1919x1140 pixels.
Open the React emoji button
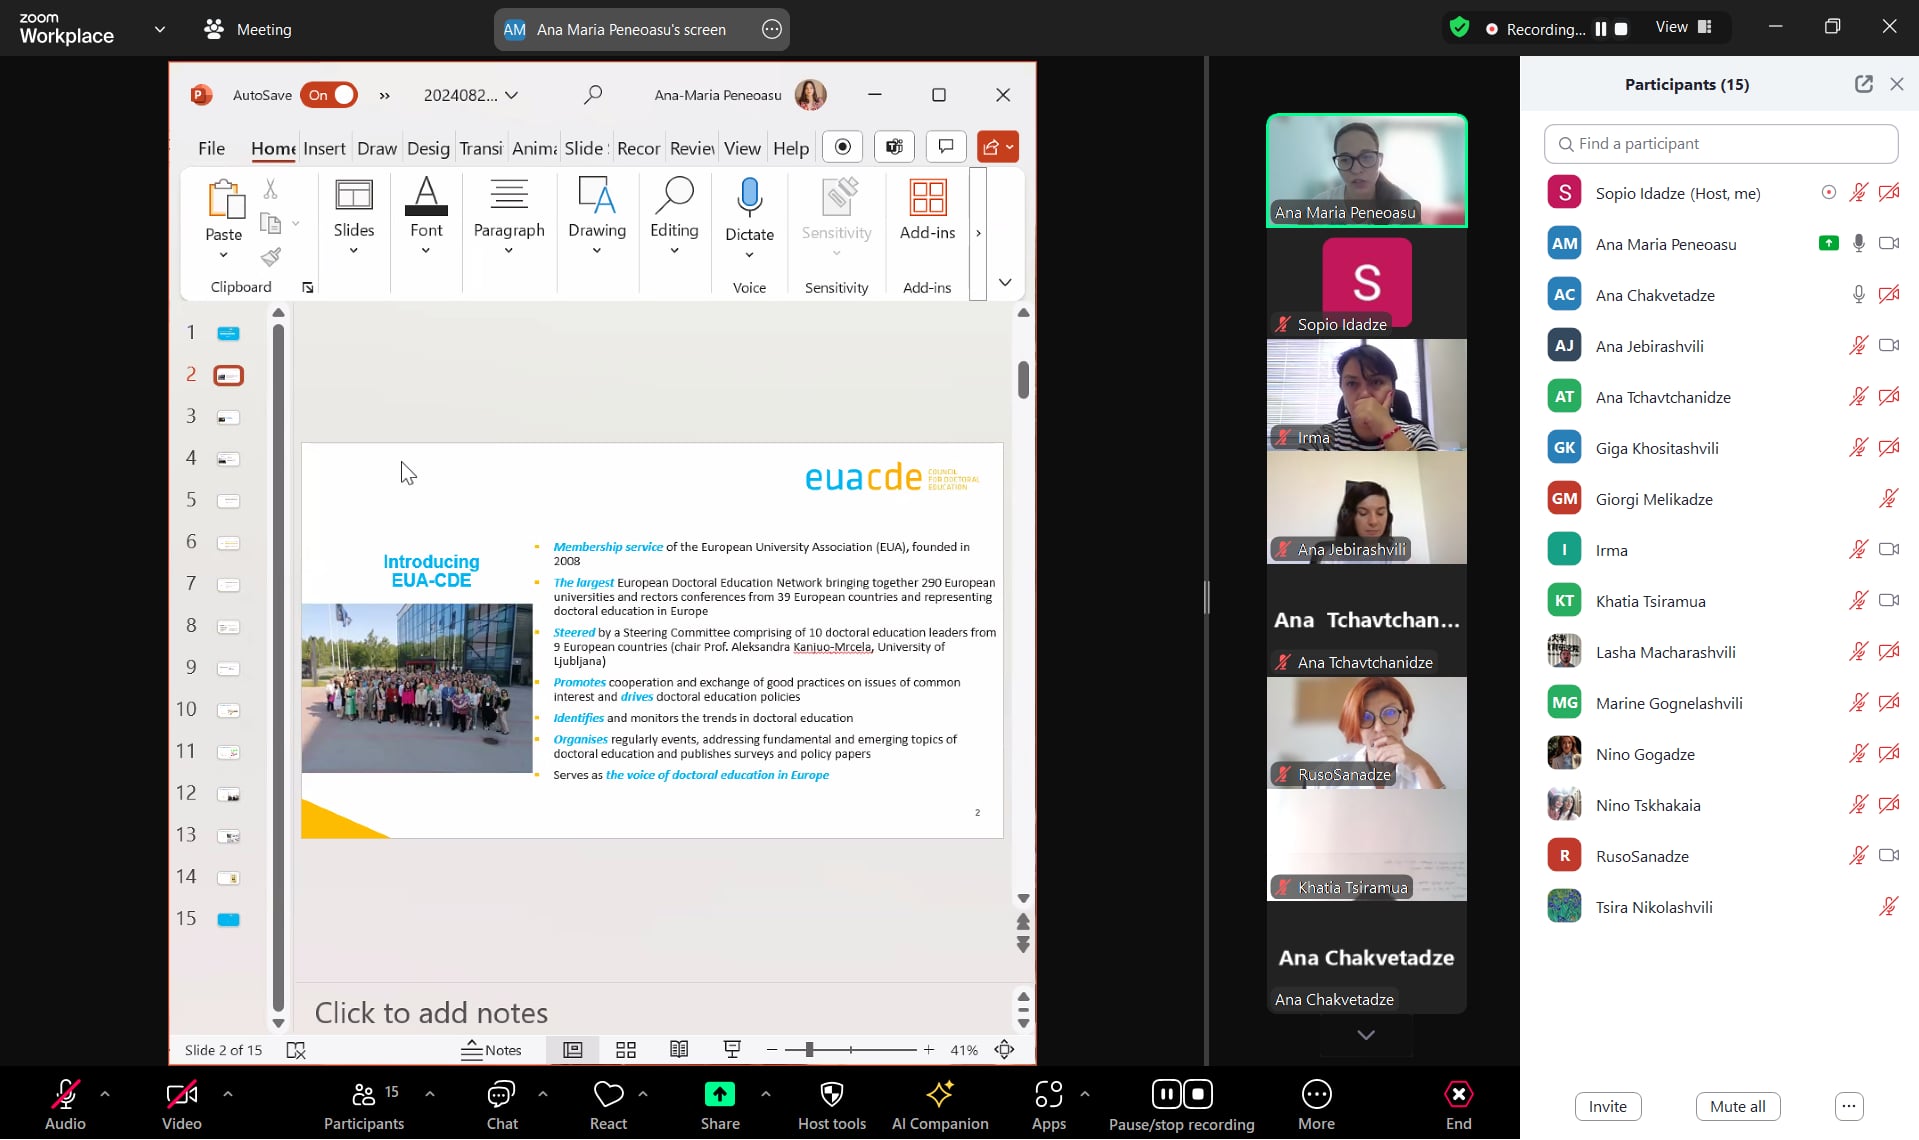[608, 1105]
